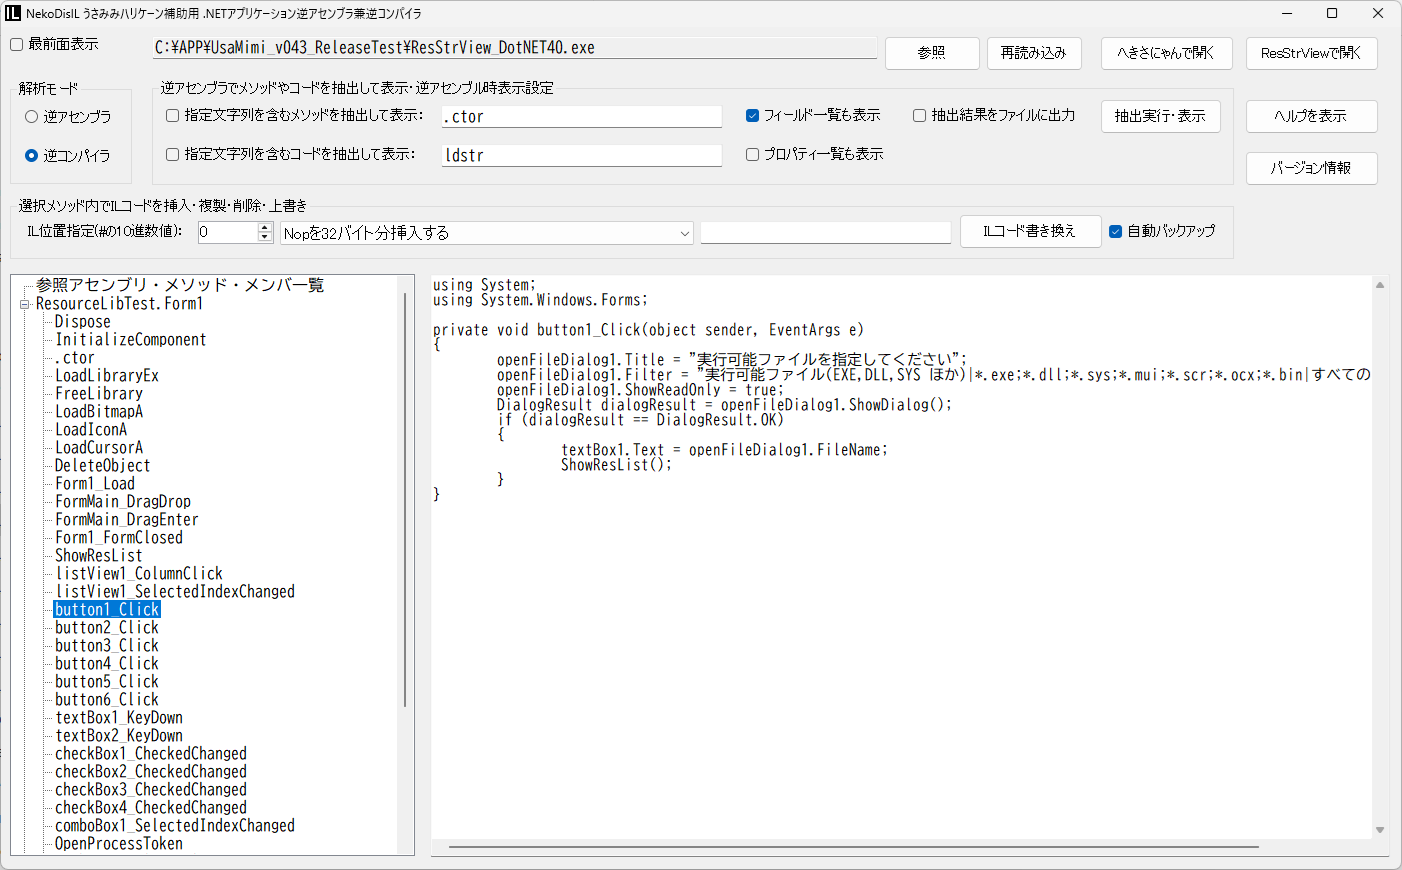Select the Dispose method in tree
This screenshot has width=1402, height=870.
83,322
